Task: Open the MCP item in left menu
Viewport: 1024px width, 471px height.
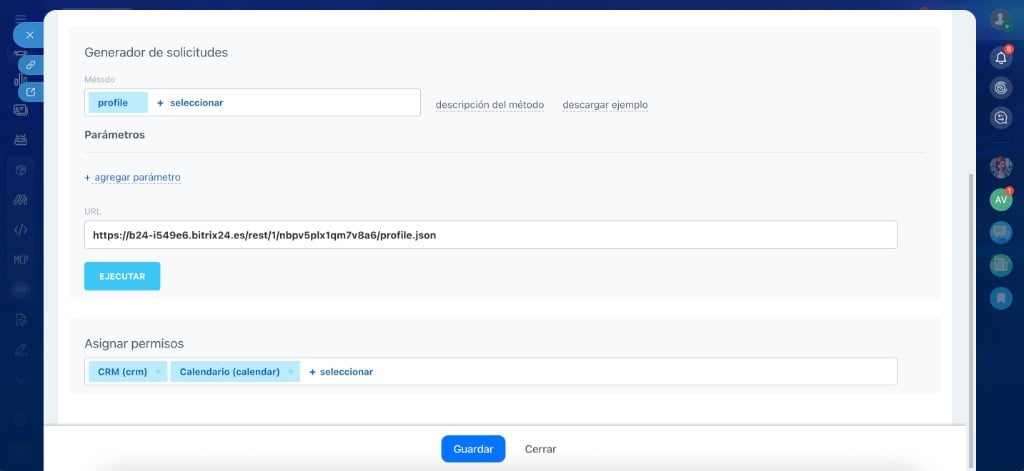Action: point(21,259)
